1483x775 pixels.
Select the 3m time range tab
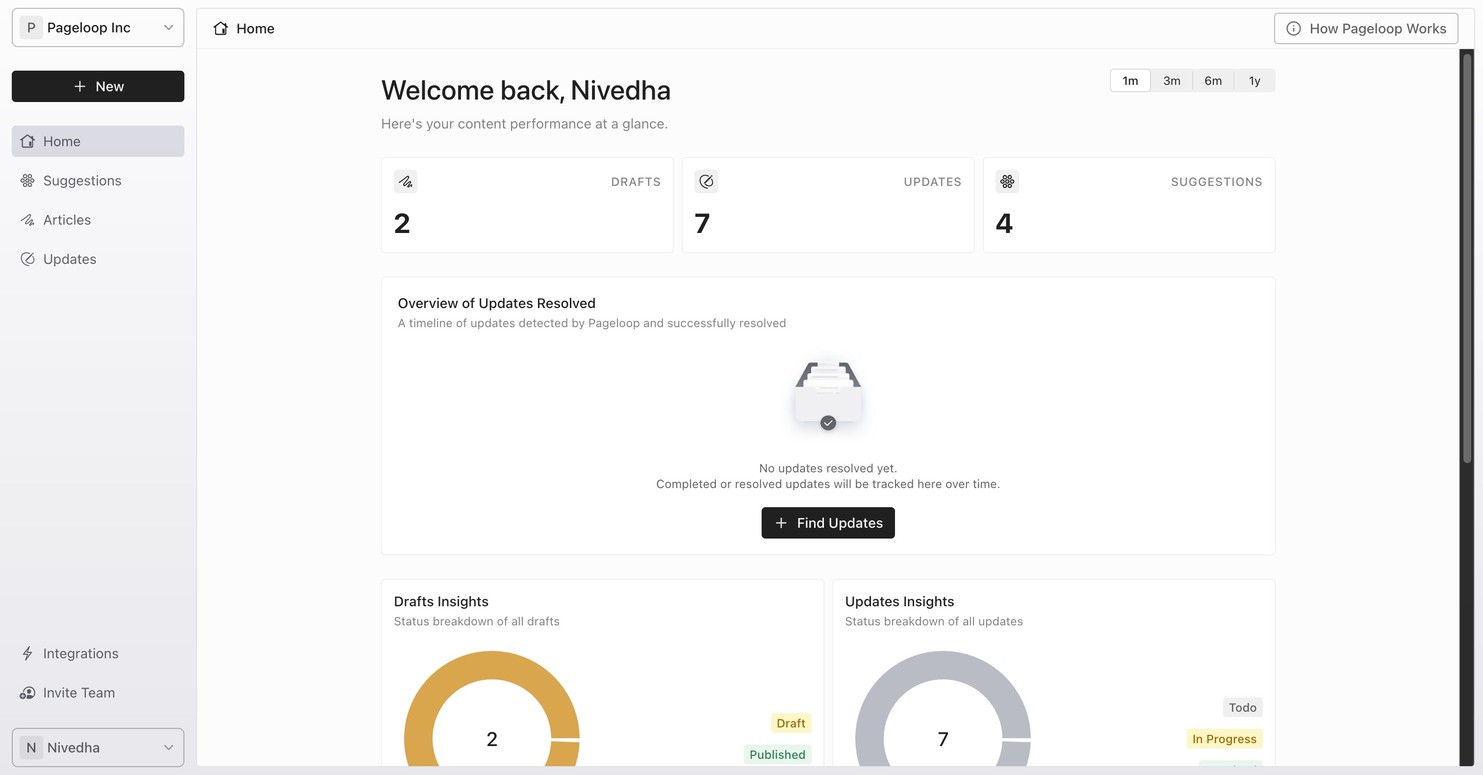(x=1172, y=81)
